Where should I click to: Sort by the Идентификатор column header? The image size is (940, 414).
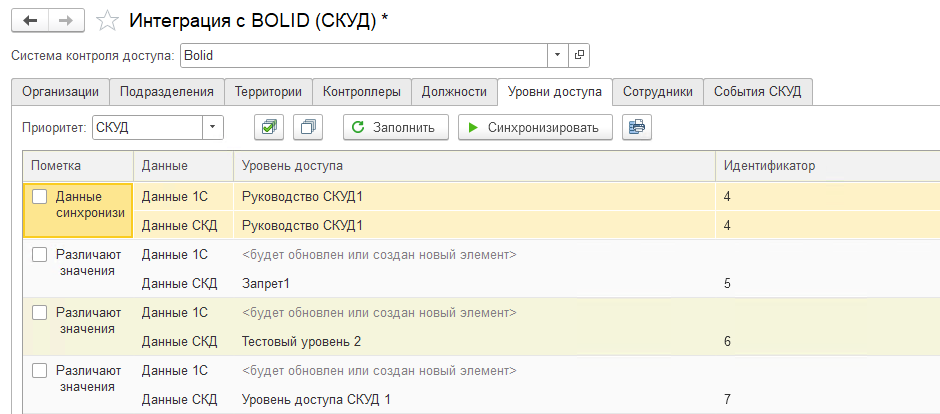(x=769, y=165)
